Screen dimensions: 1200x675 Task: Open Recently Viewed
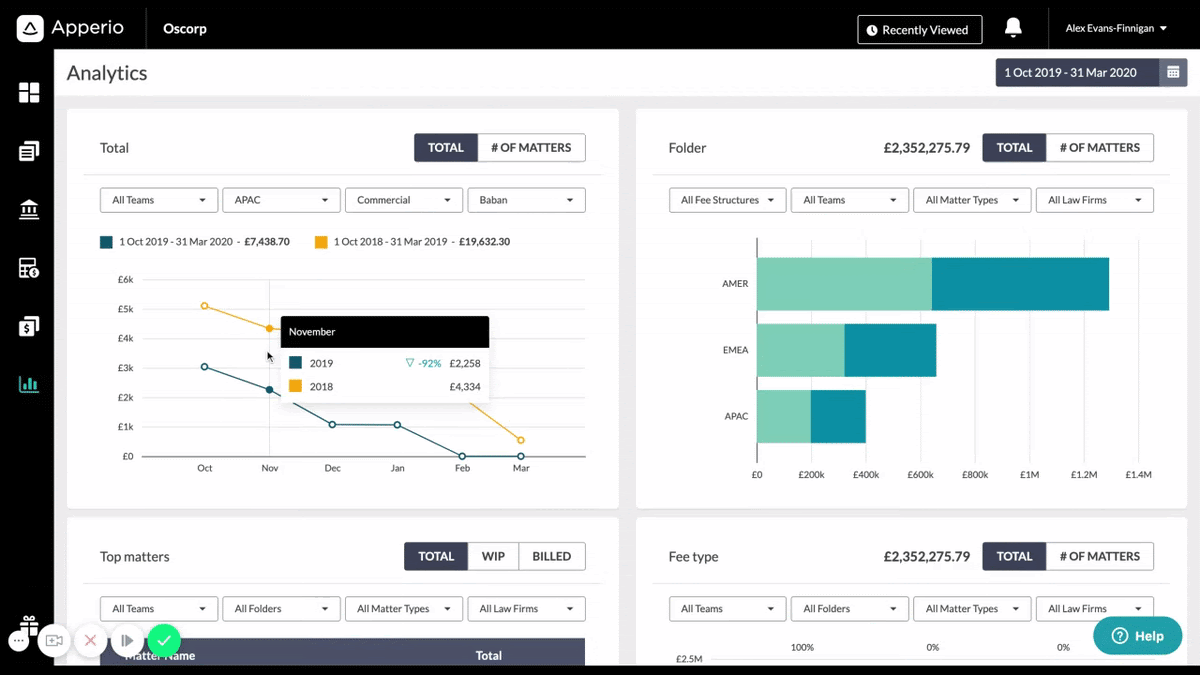point(919,30)
